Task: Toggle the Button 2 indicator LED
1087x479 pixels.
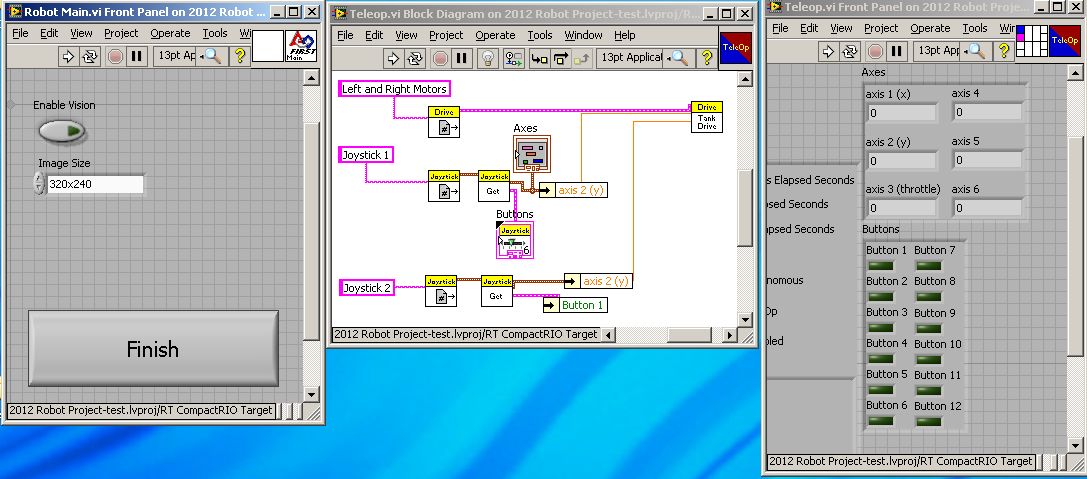Action: tap(881, 297)
